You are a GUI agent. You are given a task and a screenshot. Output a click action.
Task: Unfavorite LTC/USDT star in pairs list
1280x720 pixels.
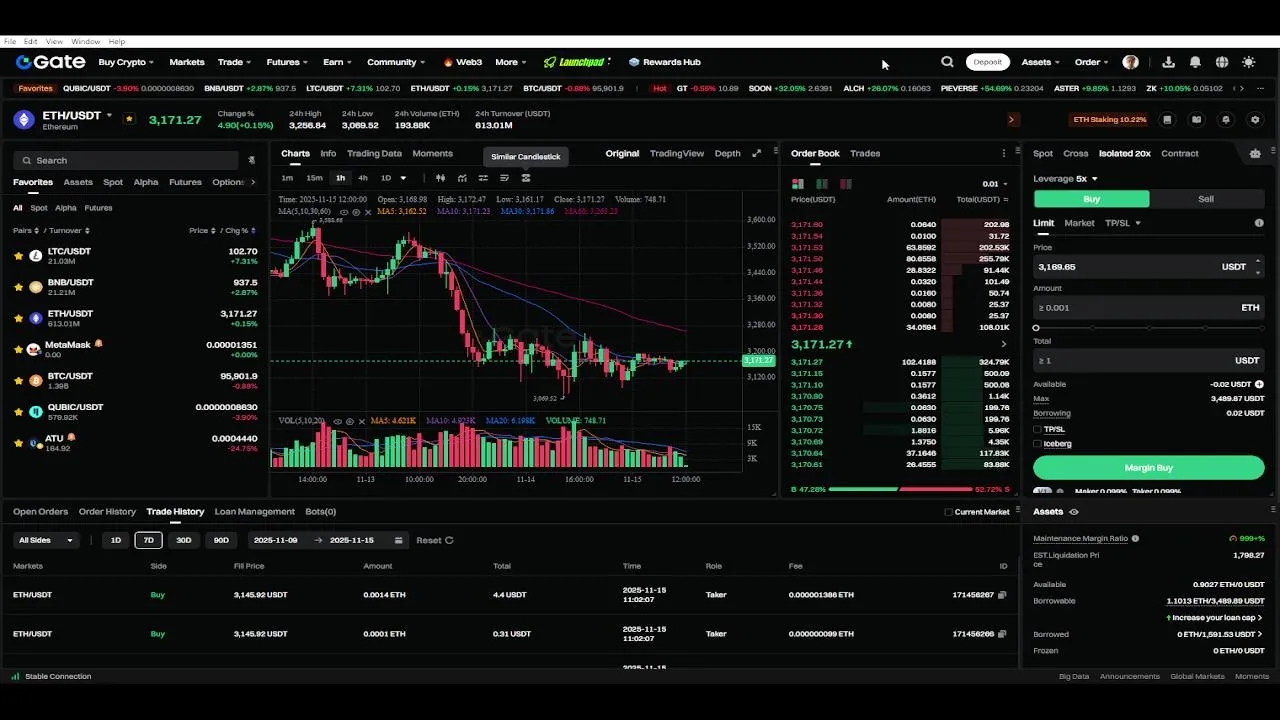click(18, 256)
